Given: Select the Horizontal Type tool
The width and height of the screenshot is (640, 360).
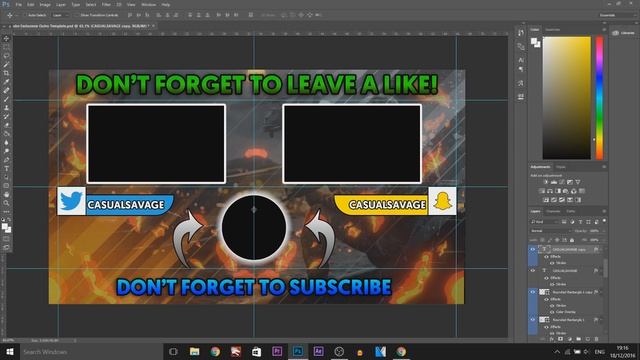Looking at the screenshot, I should 6,169.
